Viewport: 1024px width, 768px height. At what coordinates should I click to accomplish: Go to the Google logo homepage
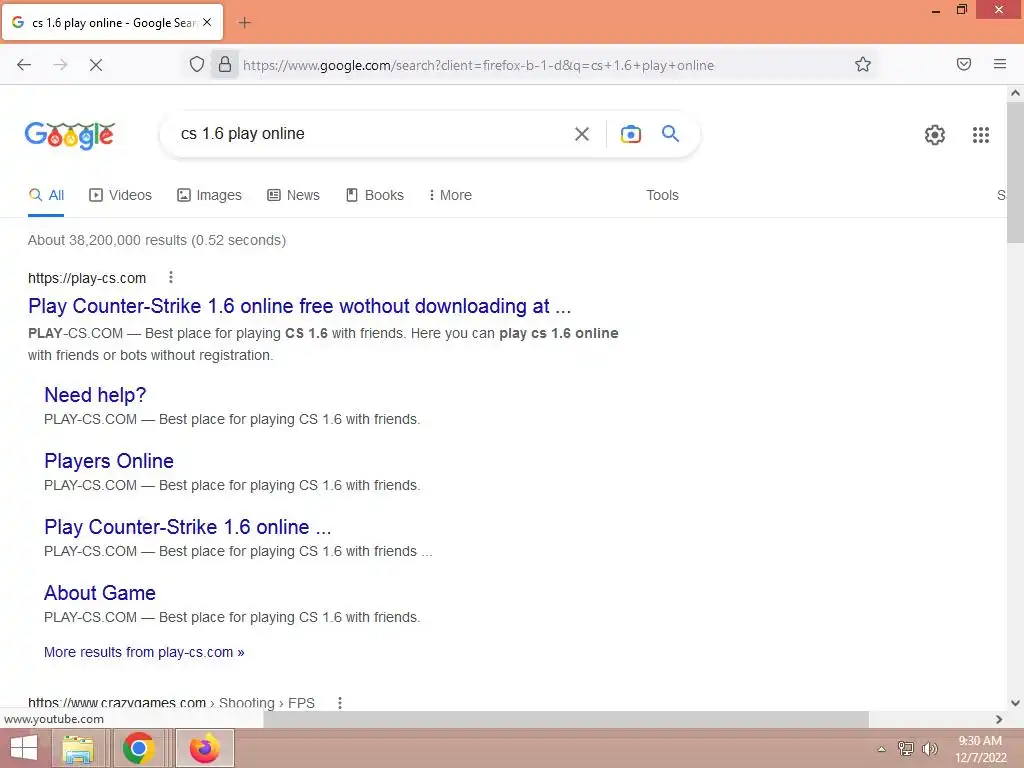70,135
